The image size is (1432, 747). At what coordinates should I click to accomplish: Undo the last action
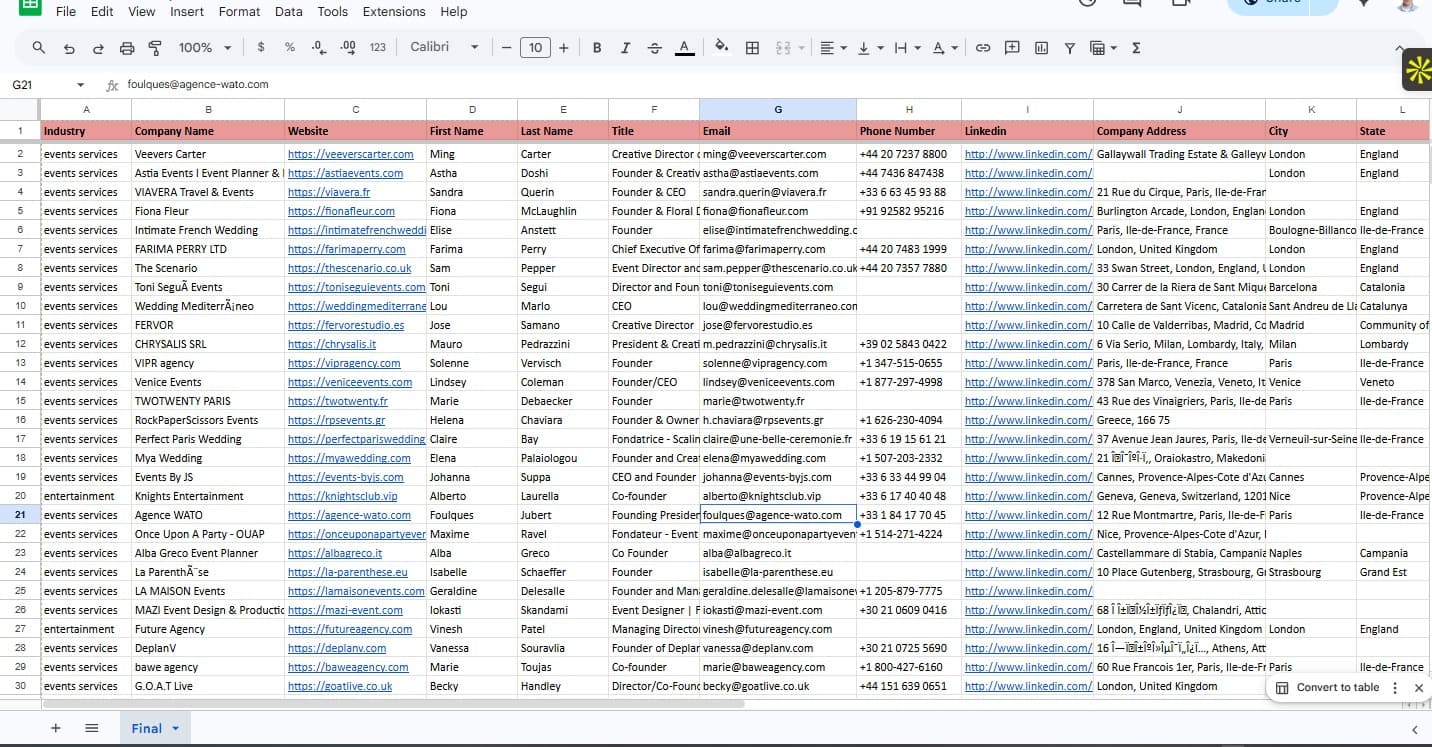[69, 48]
